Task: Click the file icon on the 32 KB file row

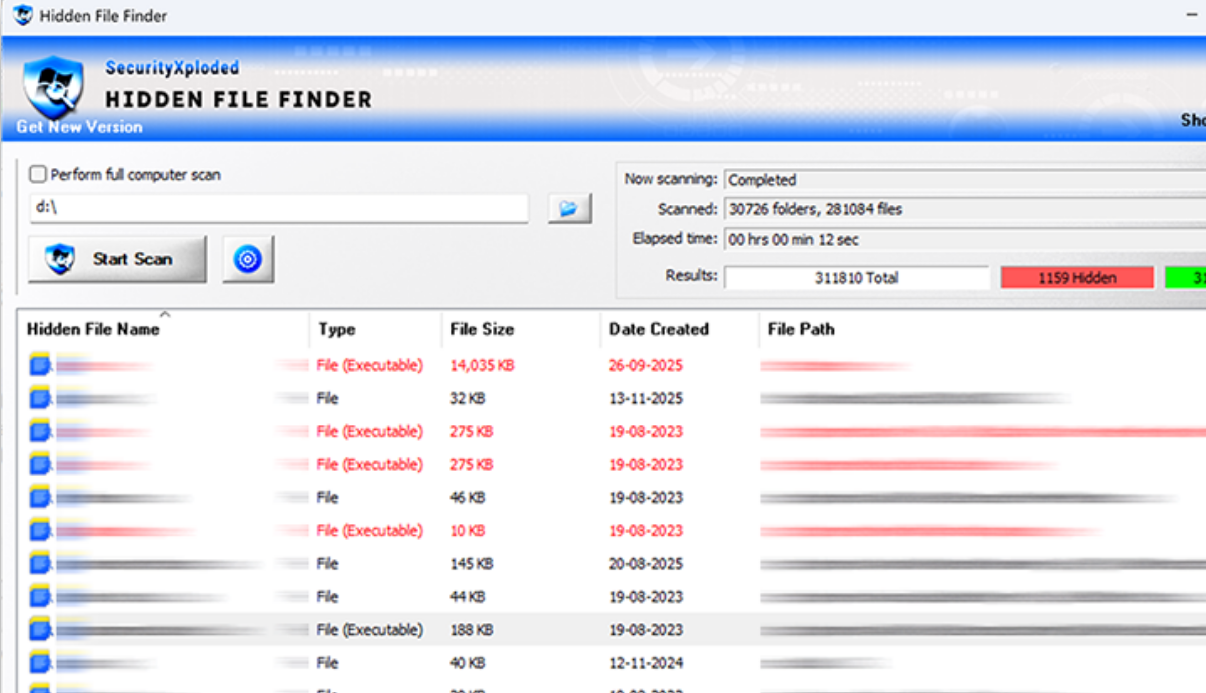Action: tap(38, 397)
